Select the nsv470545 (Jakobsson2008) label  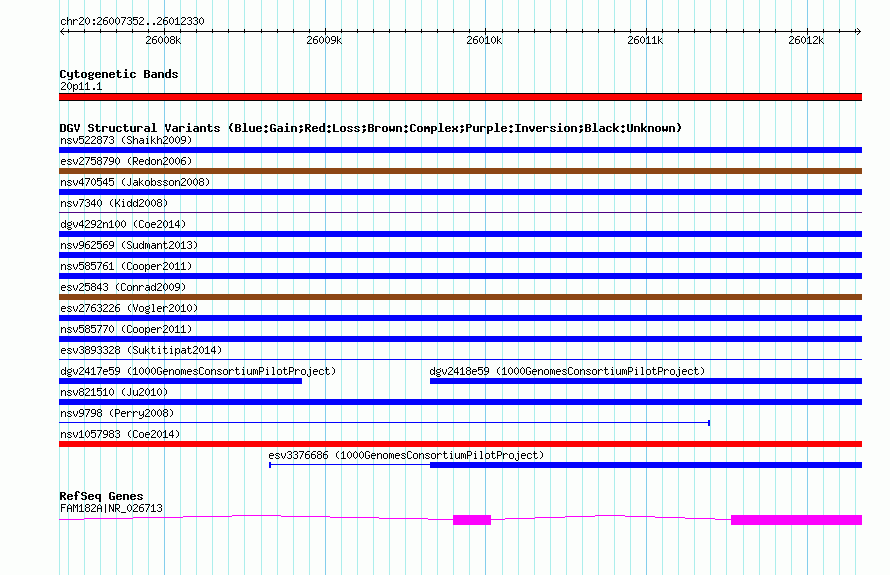(135, 182)
